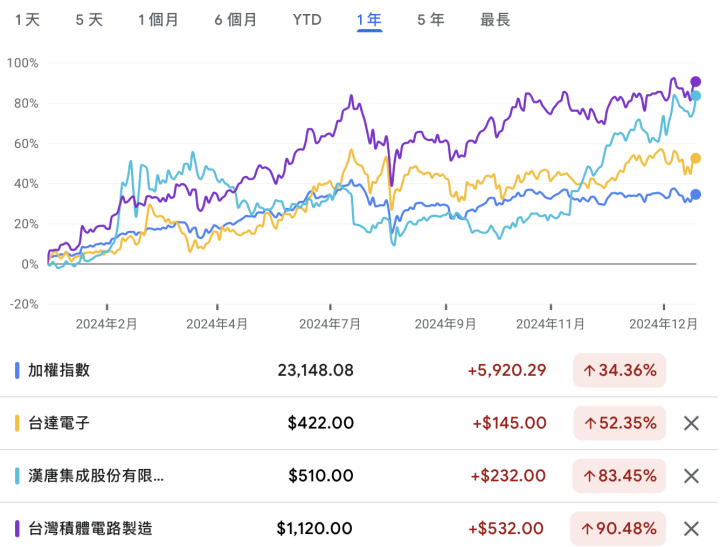Click the yellow 台達電子 endpoint dot
The image size is (720, 547).
coord(696,158)
